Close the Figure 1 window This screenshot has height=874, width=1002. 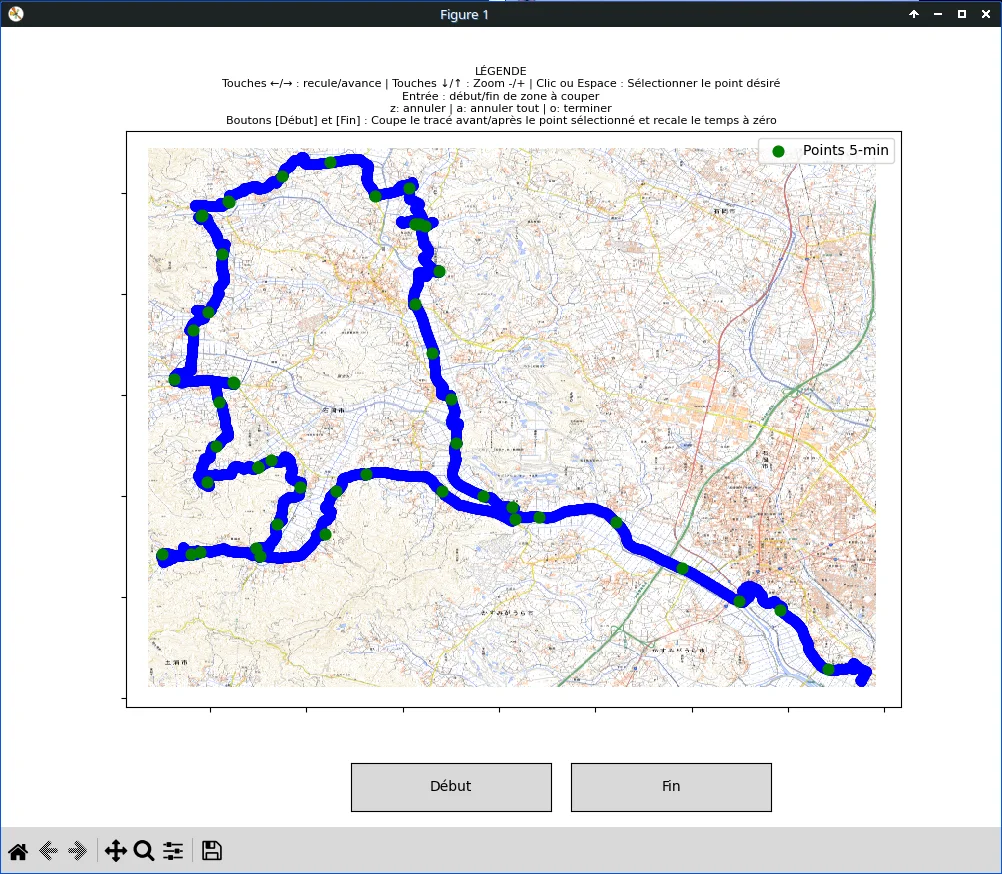tap(986, 14)
